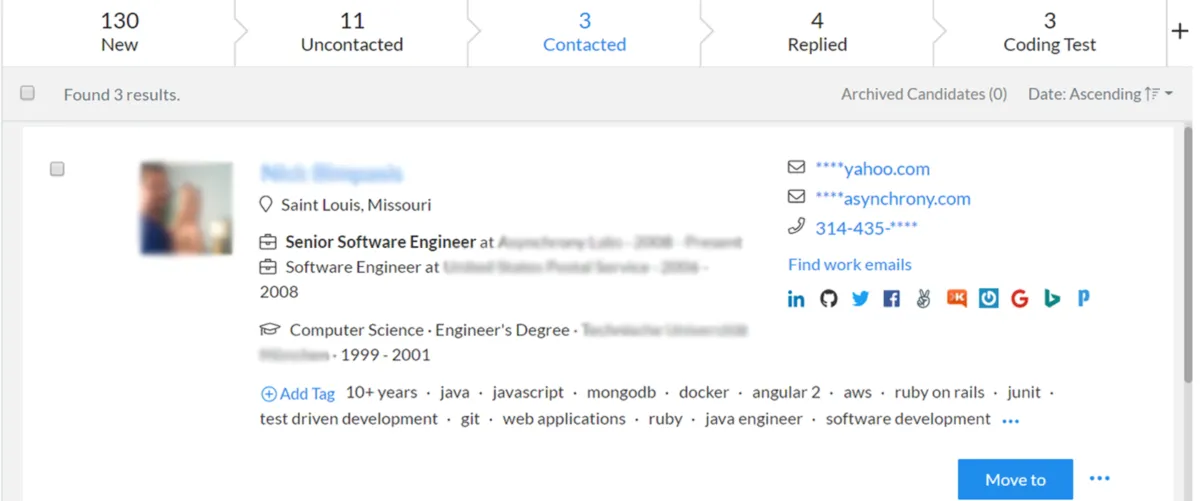Check the candidate's selection checkbox
The image size is (1200, 501).
[57, 169]
